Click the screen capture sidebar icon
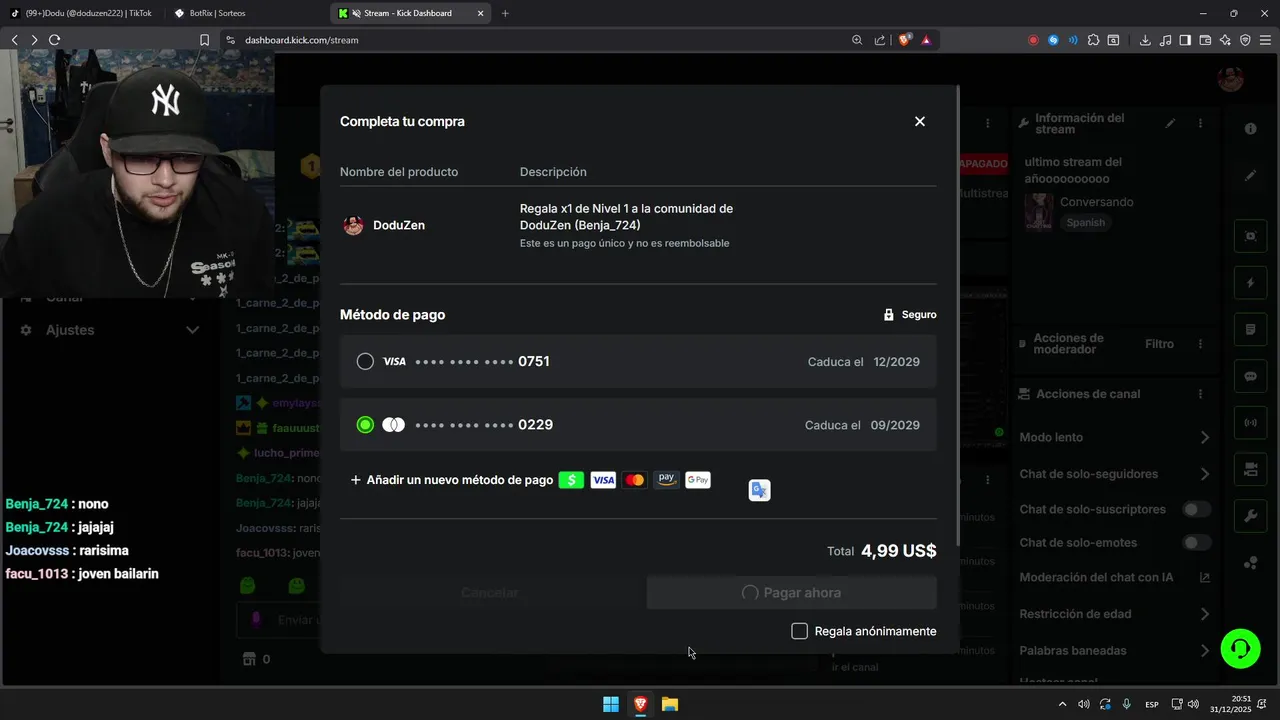 [1250, 236]
